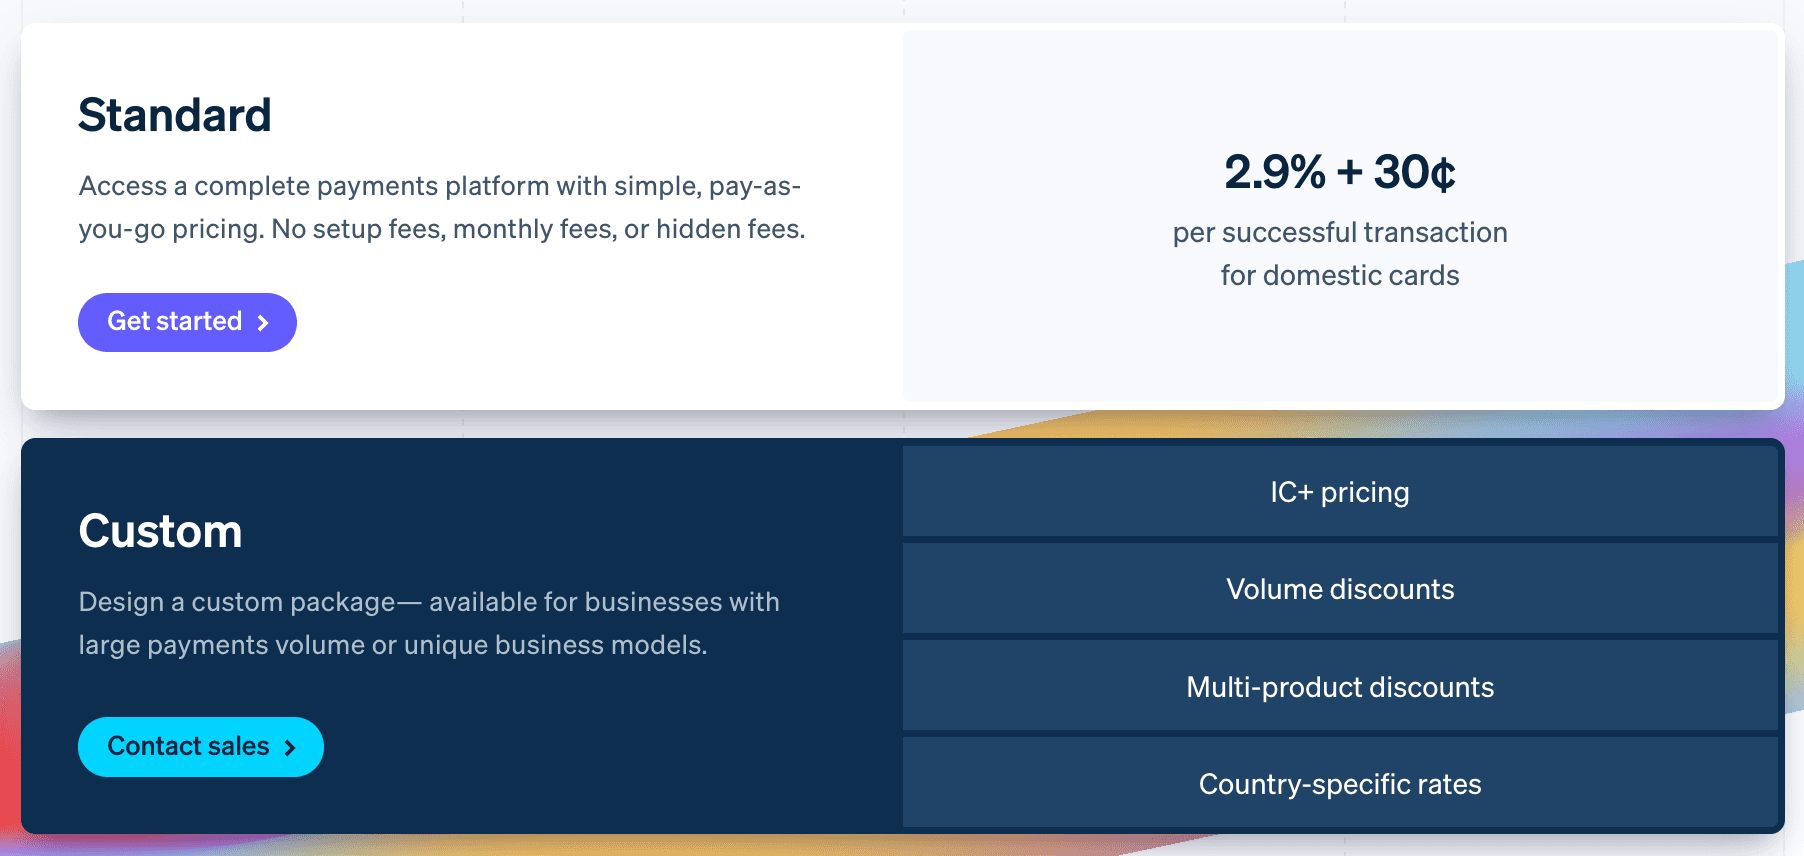Click the "for domestic cards" text
Viewport: 1804px width, 856px height.
click(x=1340, y=275)
